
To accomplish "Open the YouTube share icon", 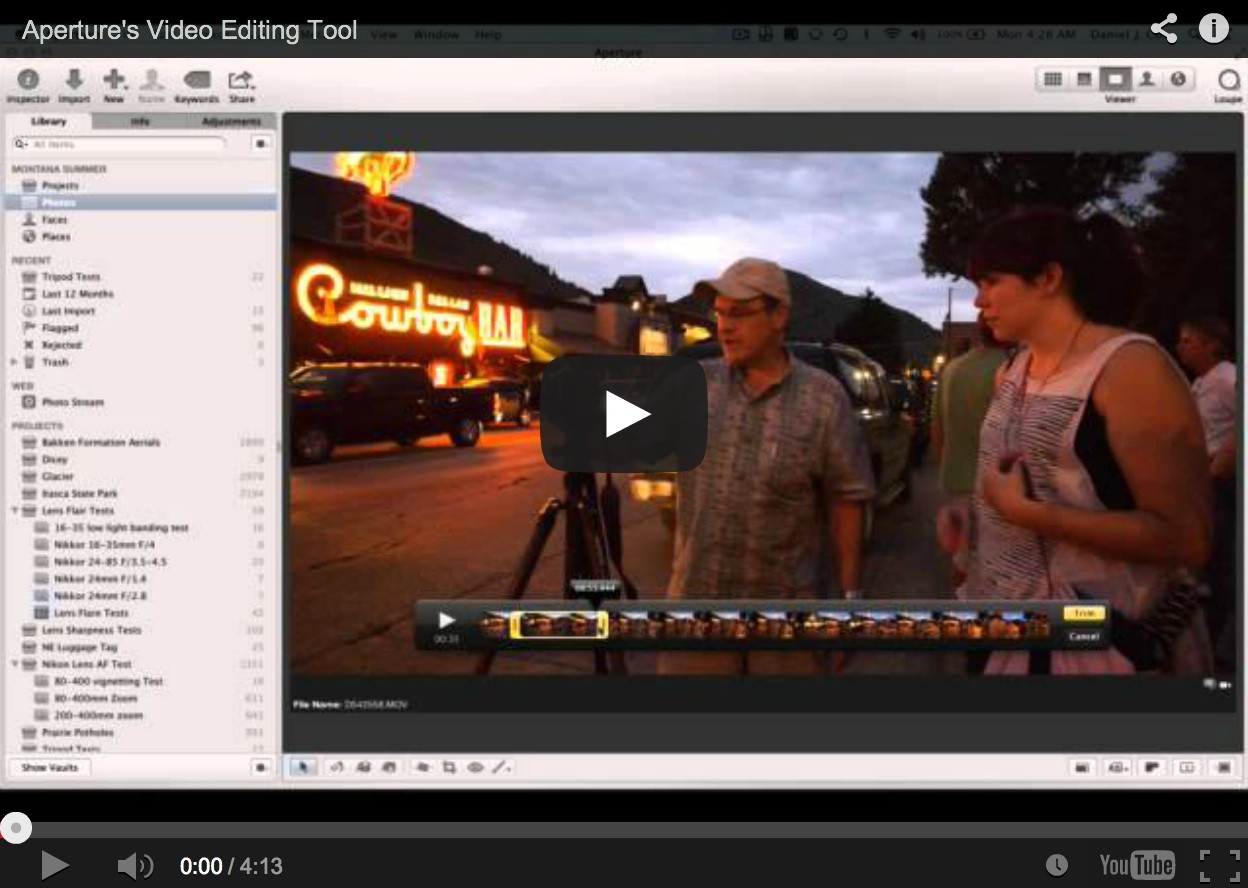I will [x=1164, y=28].
